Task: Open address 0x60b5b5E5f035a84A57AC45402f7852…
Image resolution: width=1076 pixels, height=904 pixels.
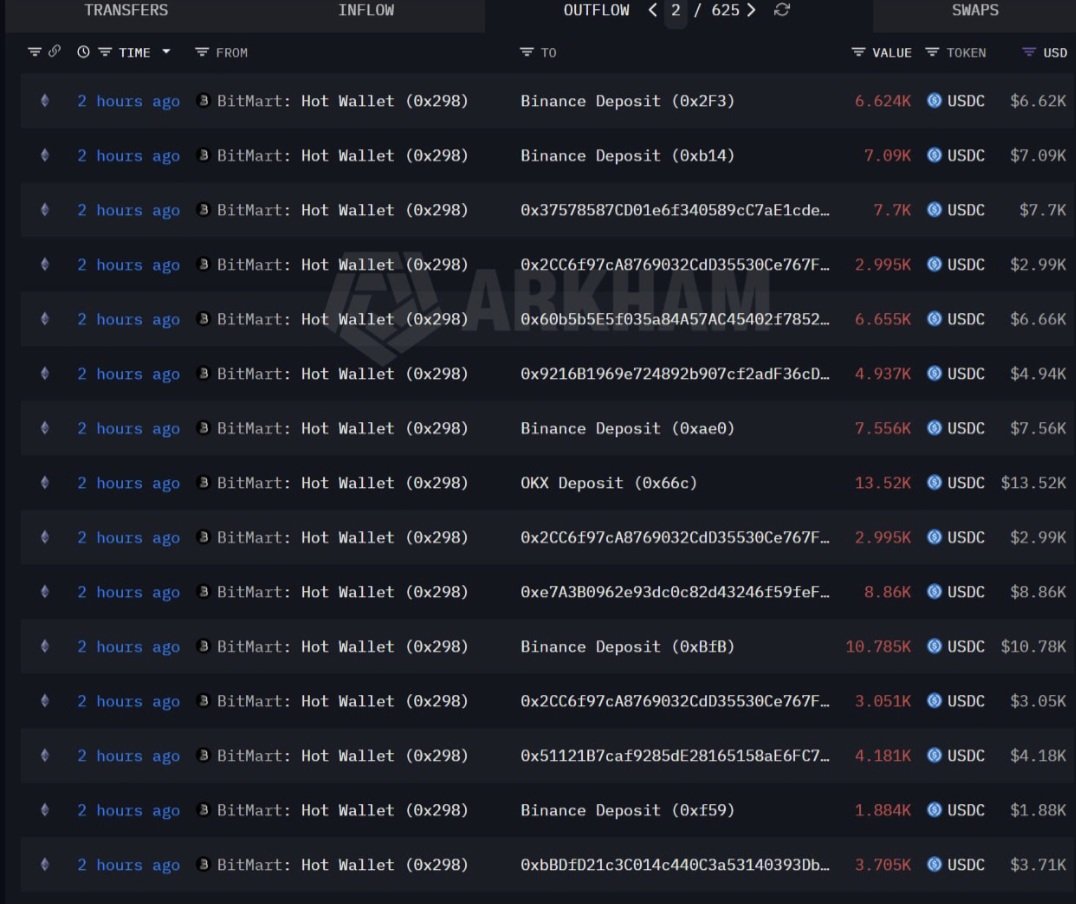Action: coord(675,319)
